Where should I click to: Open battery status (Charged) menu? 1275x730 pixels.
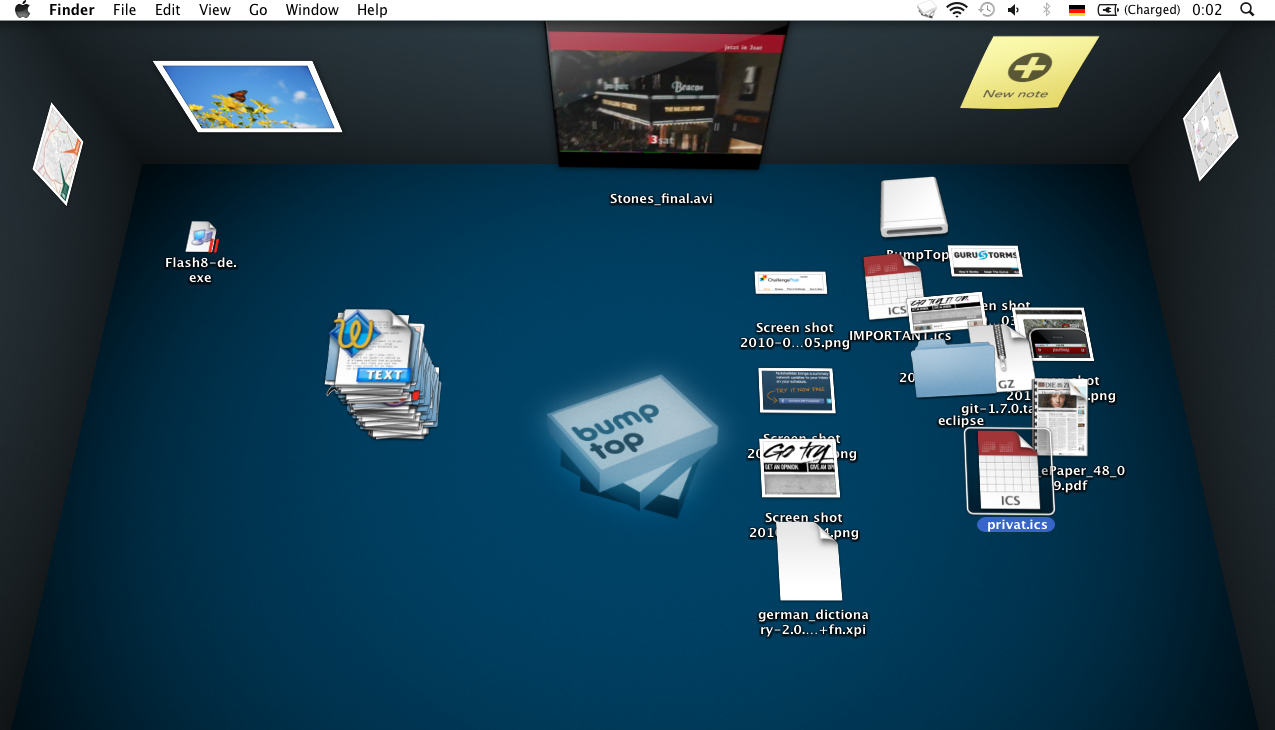pos(1139,10)
